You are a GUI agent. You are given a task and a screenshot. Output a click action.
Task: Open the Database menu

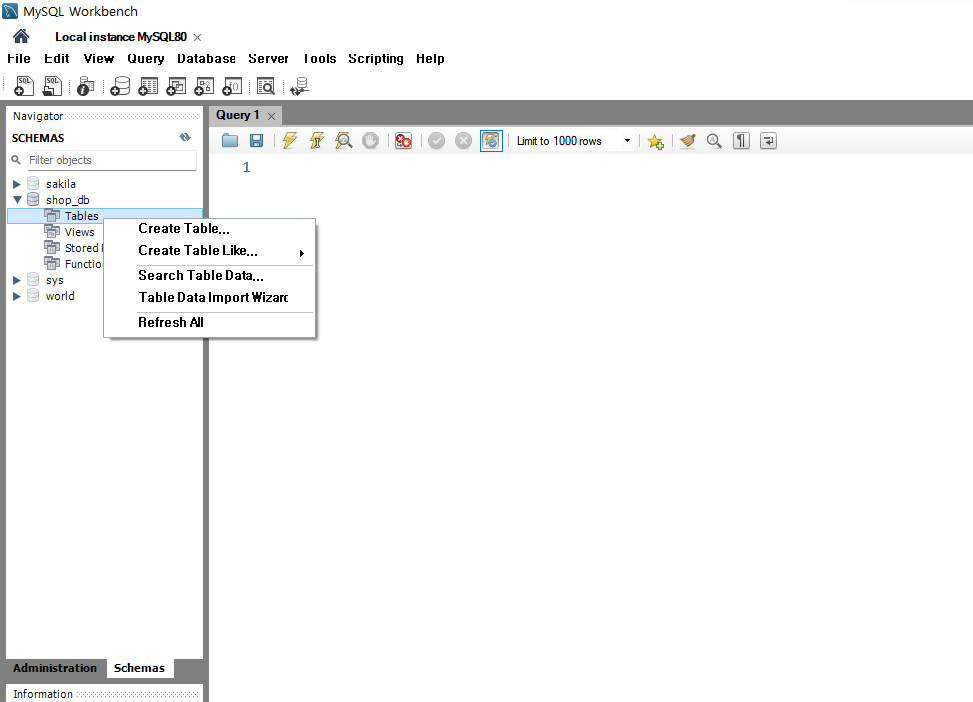click(x=206, y=58)
